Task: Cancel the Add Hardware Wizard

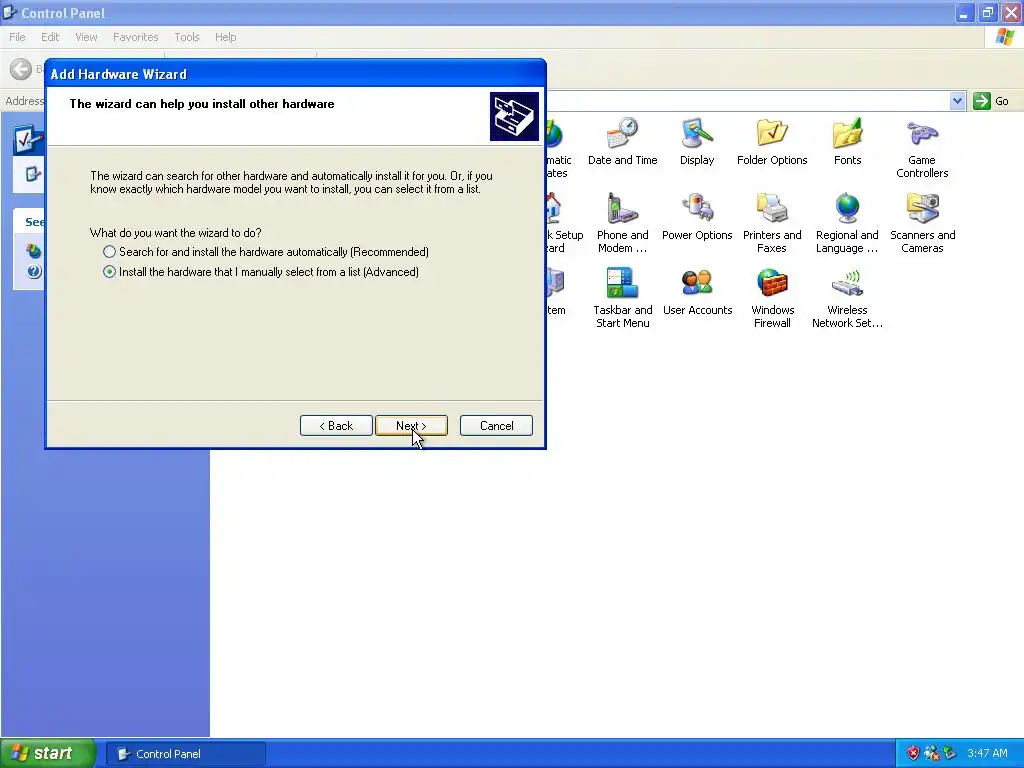Action: [496, 426]
